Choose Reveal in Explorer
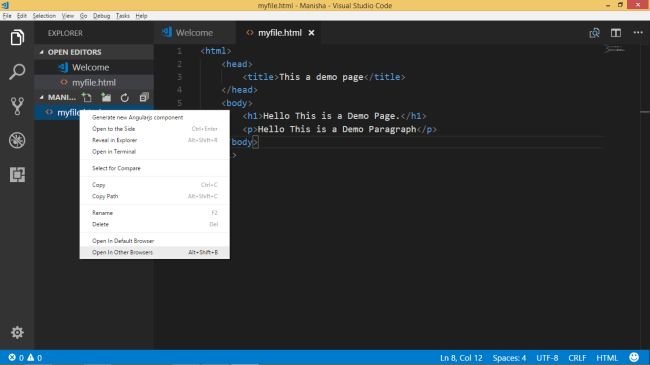The image size is (650, 365). 155,140
